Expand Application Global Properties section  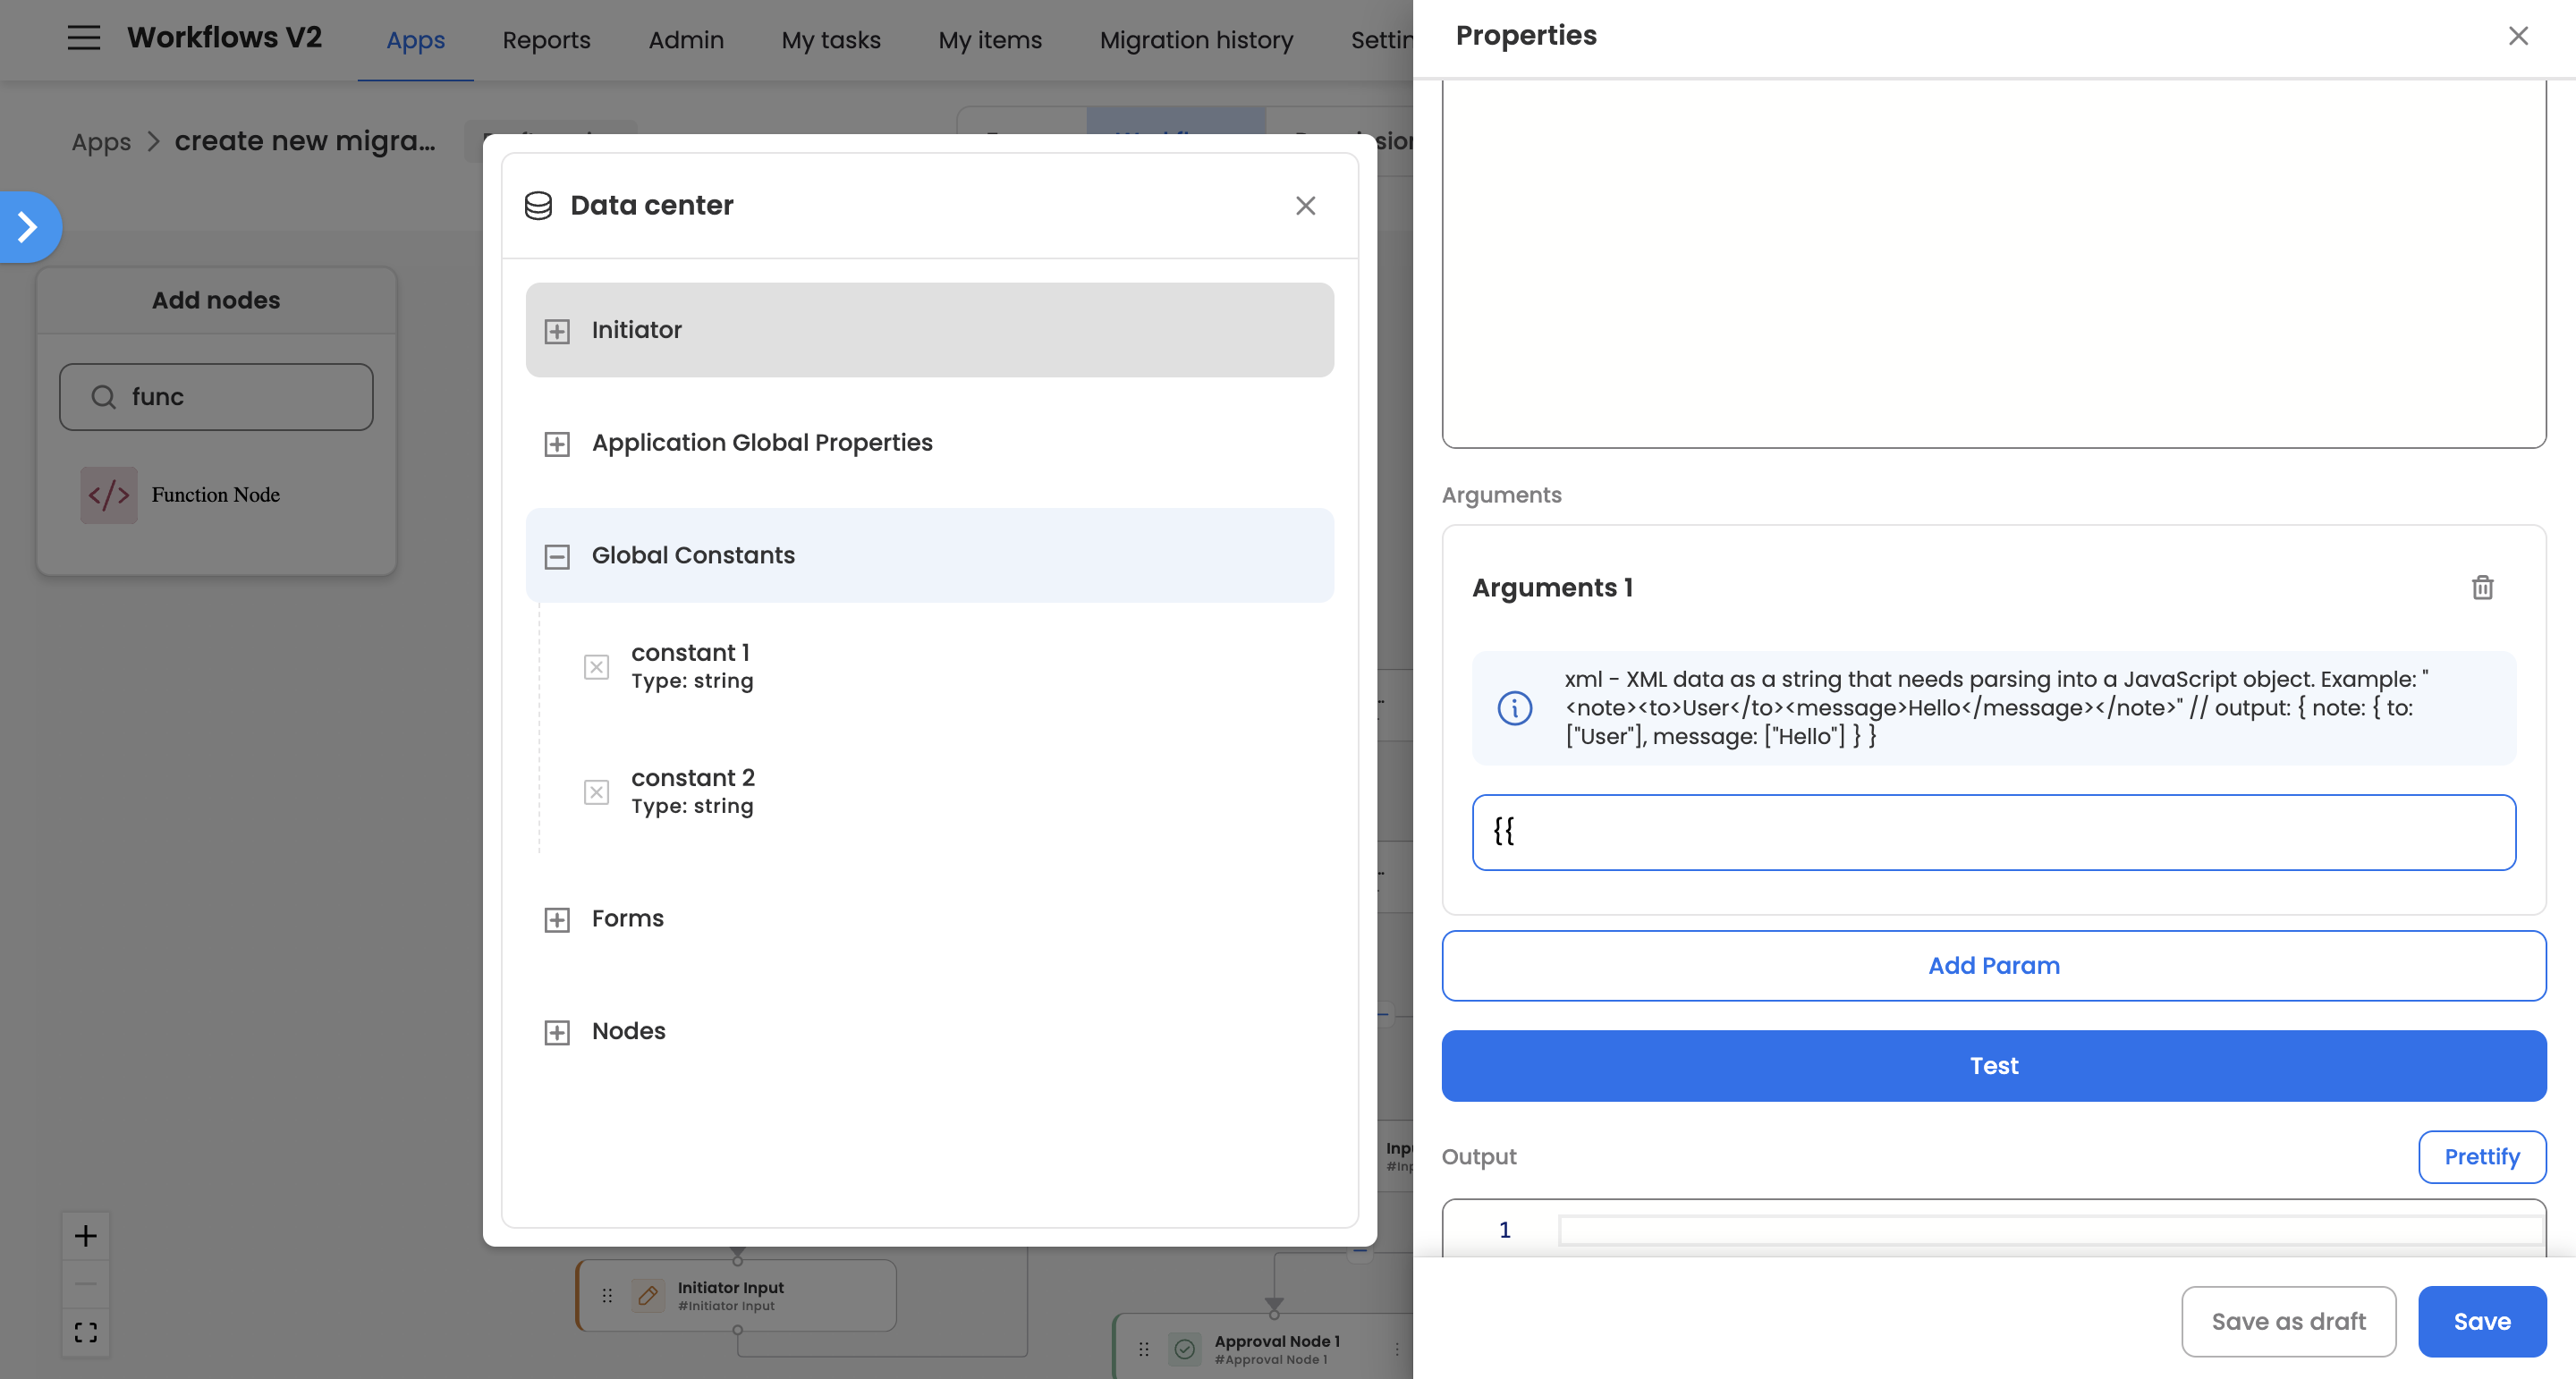(x=557, y=444)
